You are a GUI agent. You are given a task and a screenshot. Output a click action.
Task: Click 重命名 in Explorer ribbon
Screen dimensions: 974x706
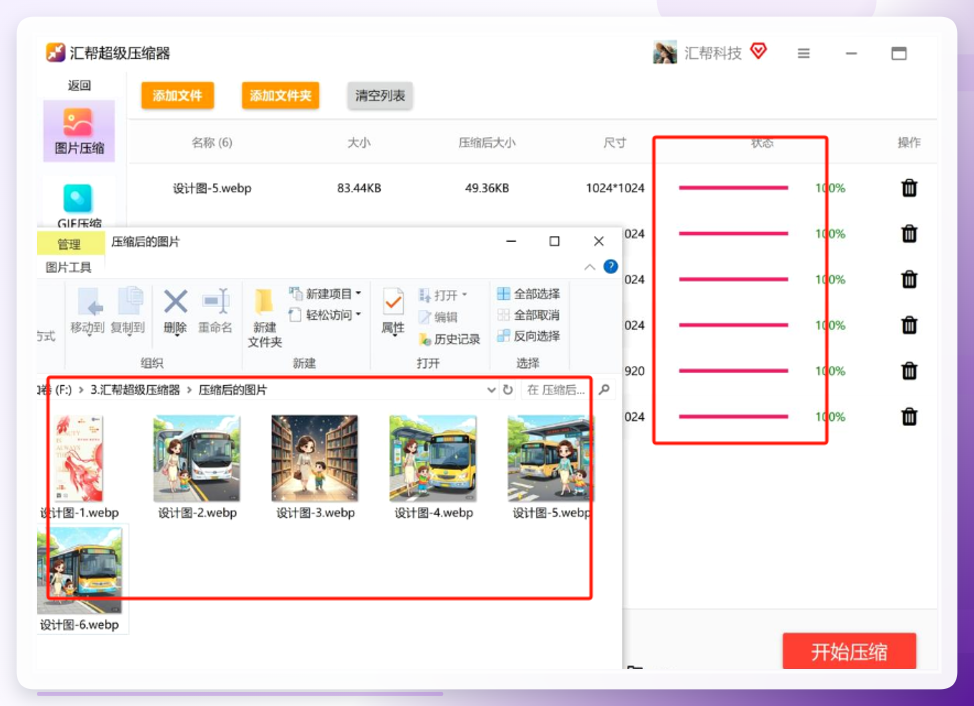tap(216, 312)
